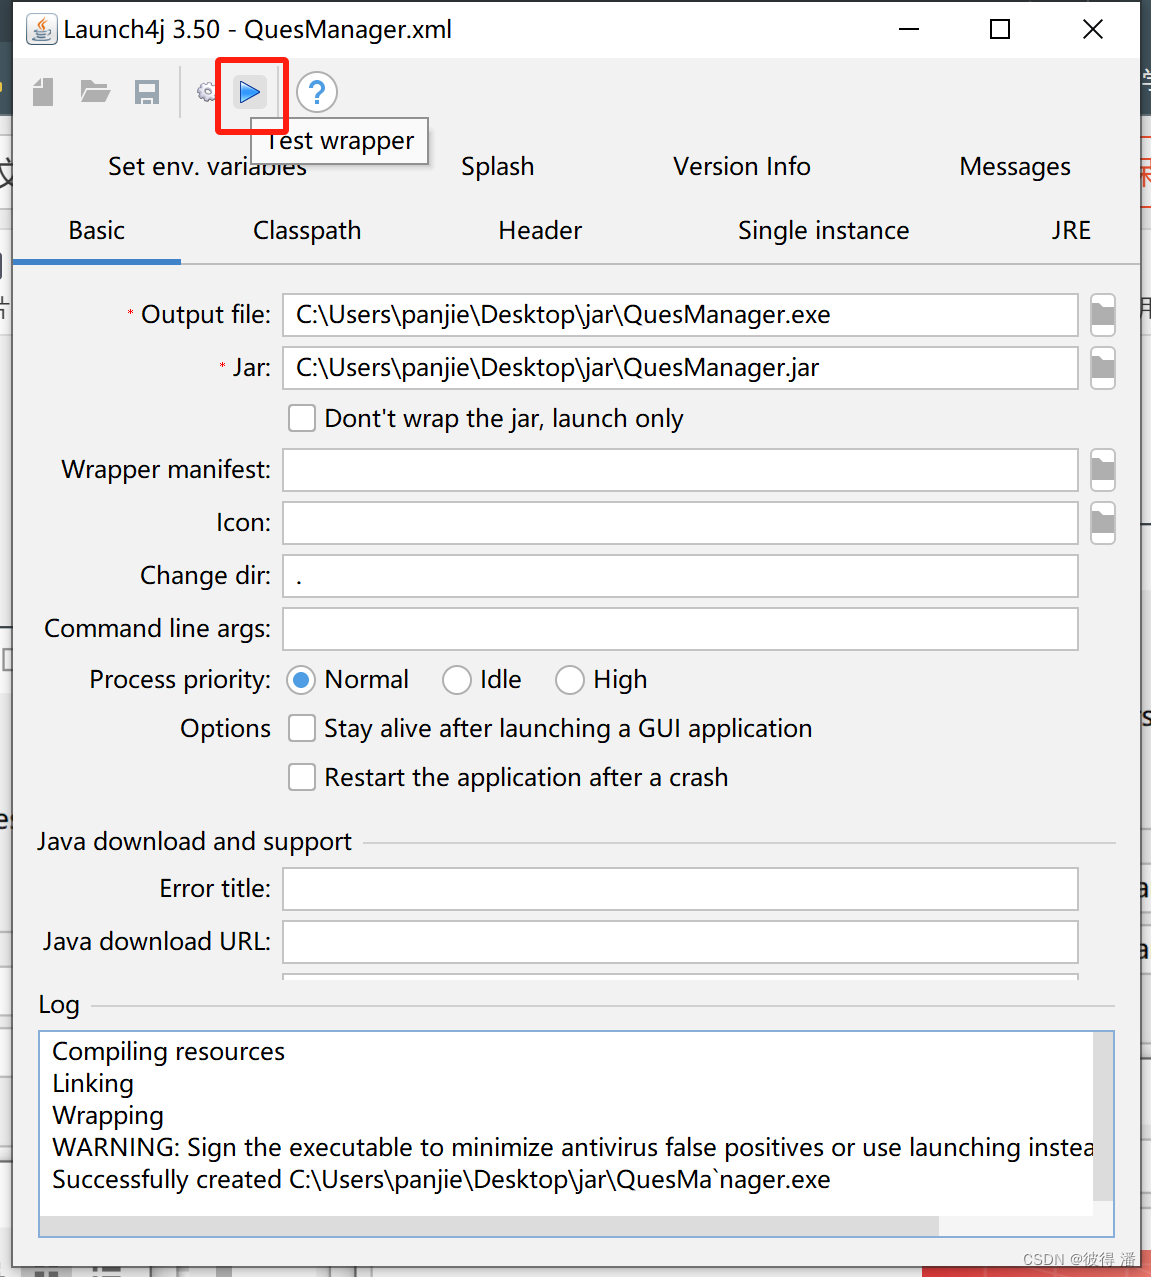This screenshot has height=1277, width=1151.
Task: Focus the Command line args field
Action: (680, 629)
